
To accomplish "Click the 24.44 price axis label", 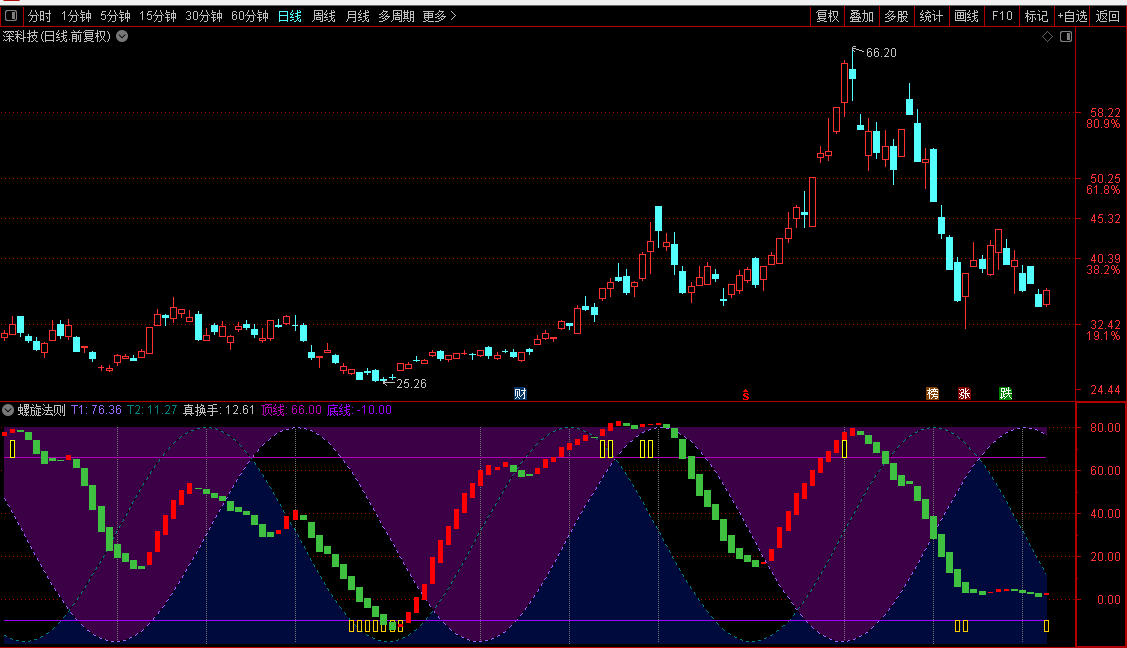I will tap(1105, 389).
